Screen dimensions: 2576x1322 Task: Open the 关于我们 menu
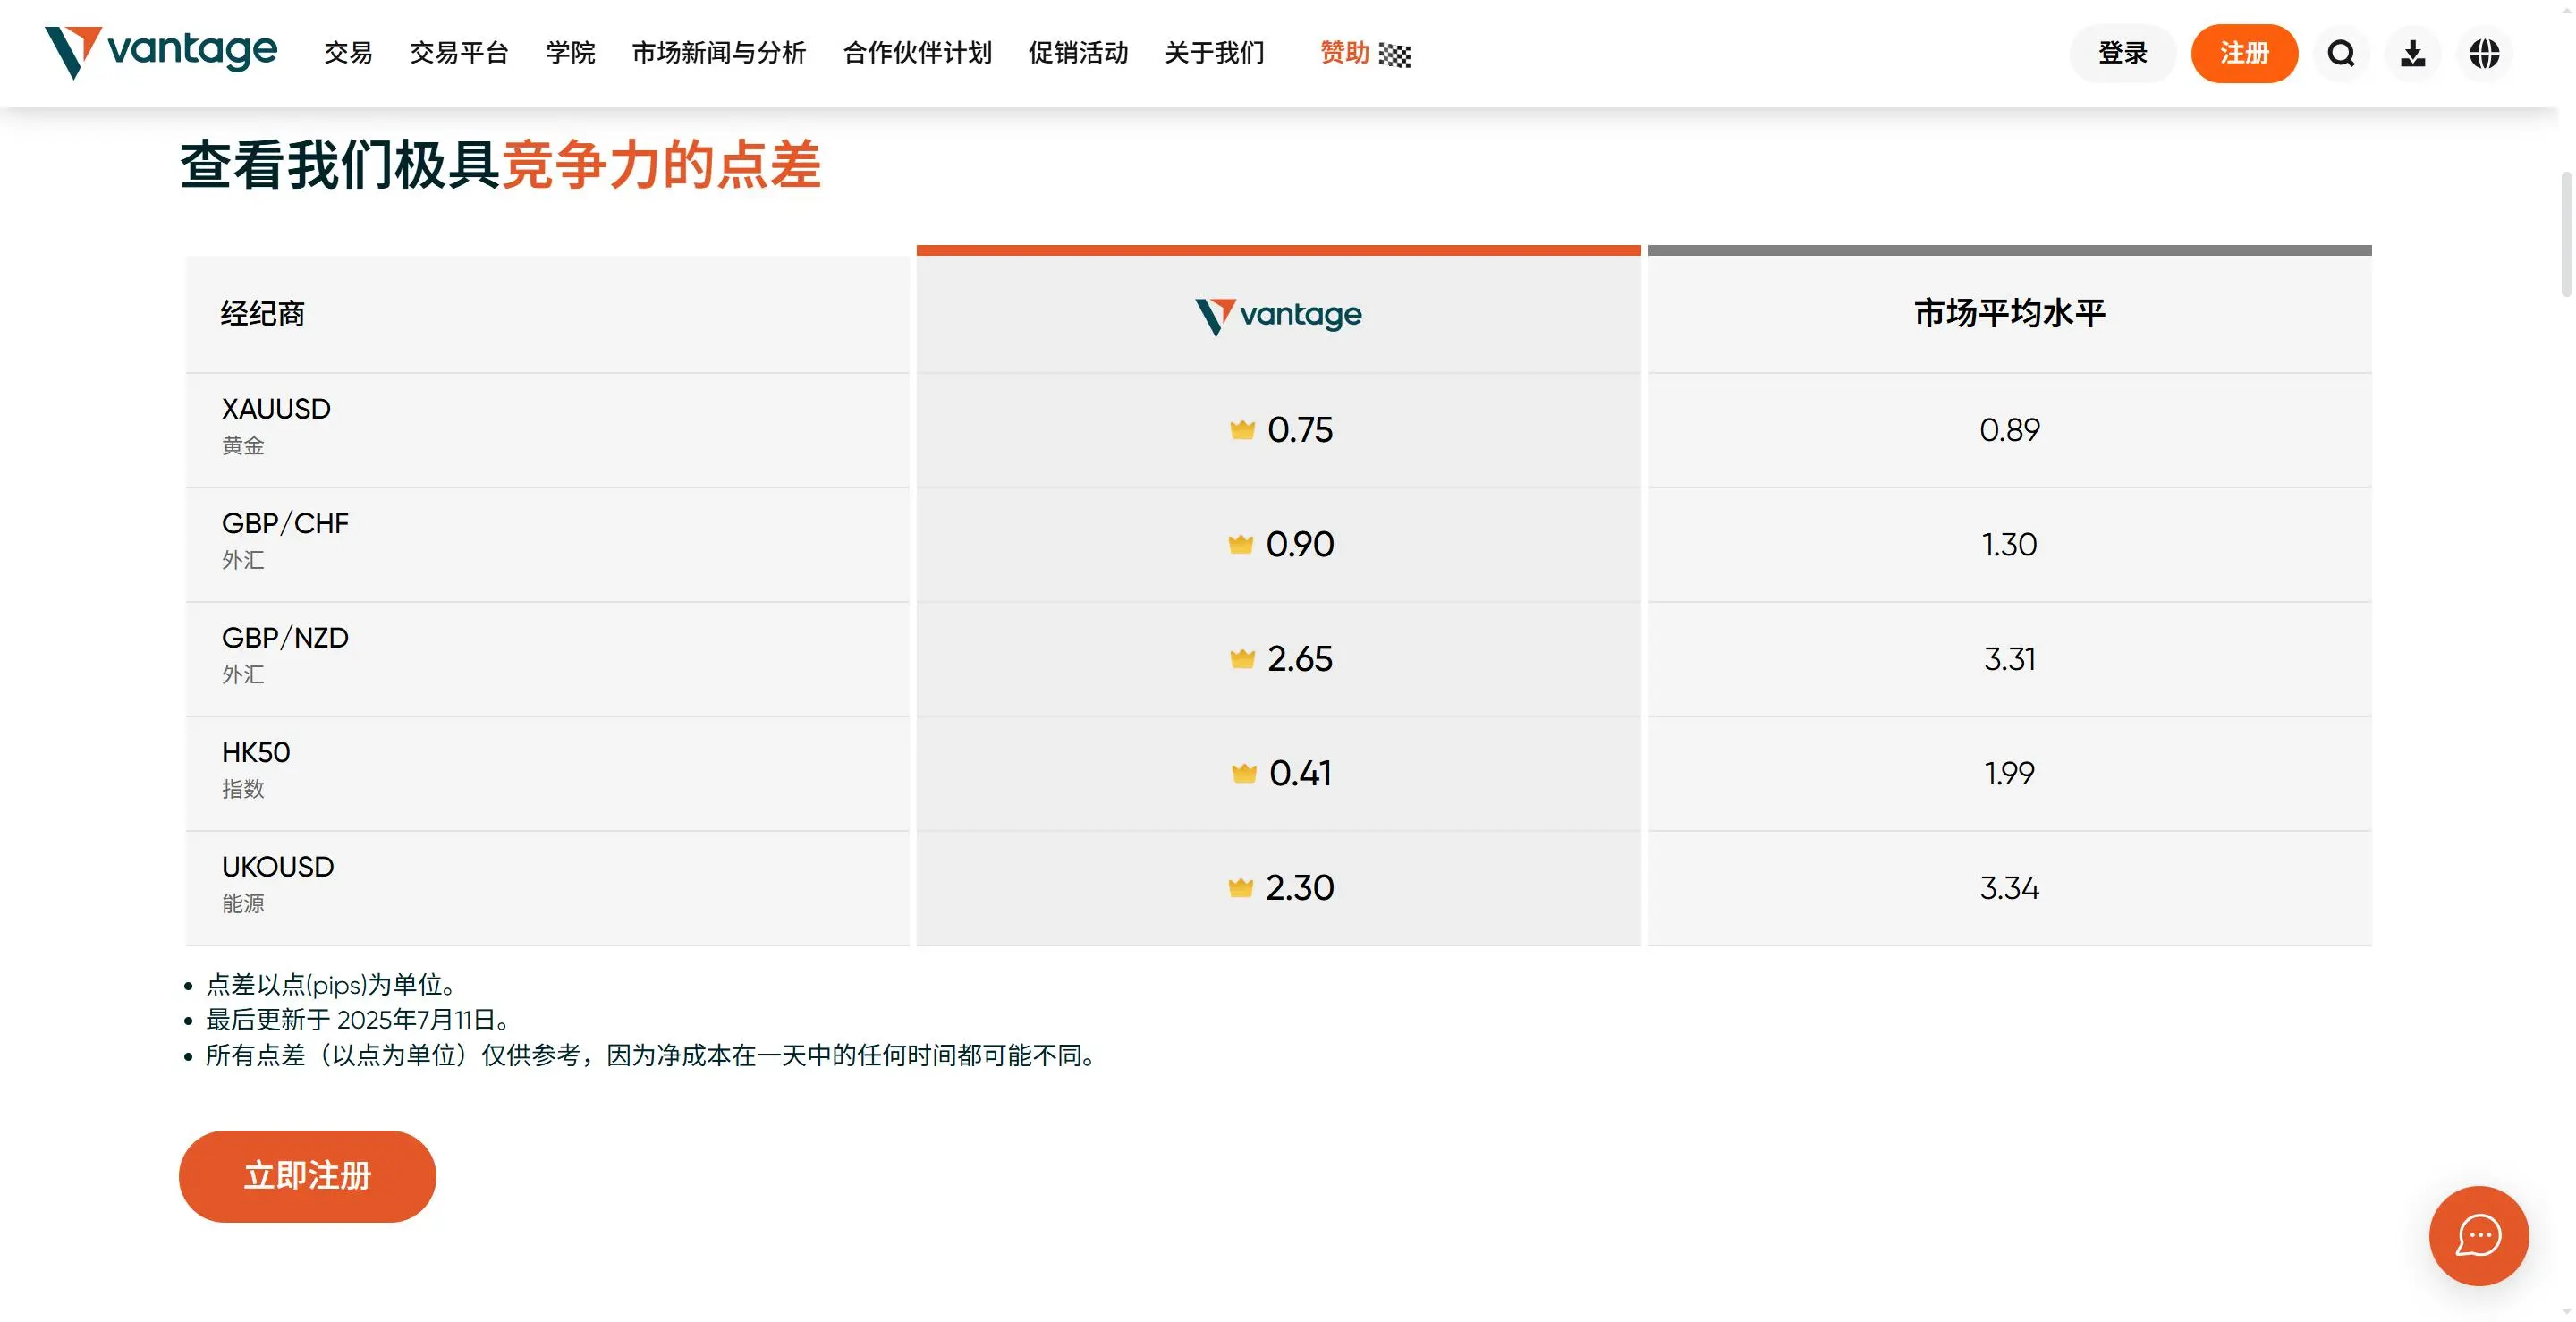1215,53
